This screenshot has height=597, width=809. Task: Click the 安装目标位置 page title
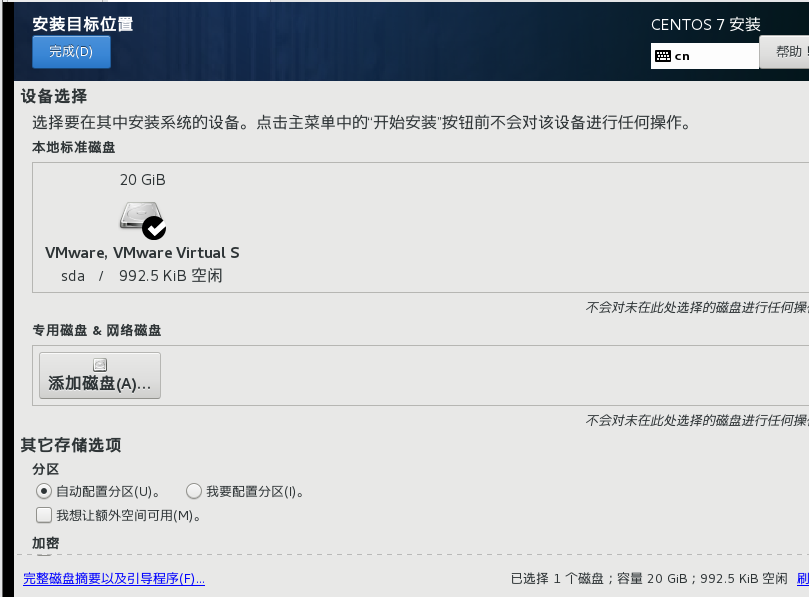tap(83, 24)
